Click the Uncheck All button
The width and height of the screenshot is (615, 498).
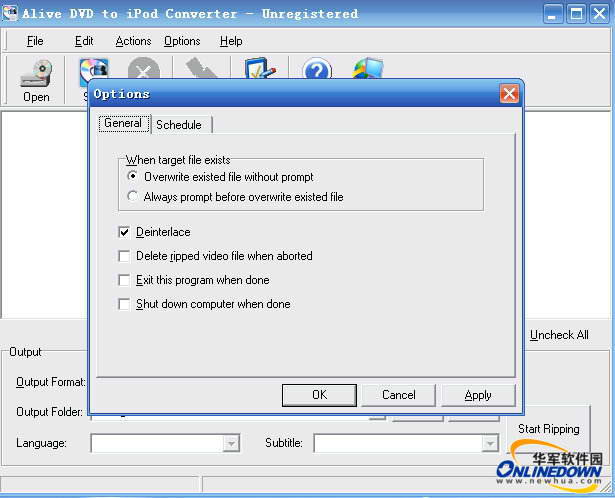(x=559, y=335)
